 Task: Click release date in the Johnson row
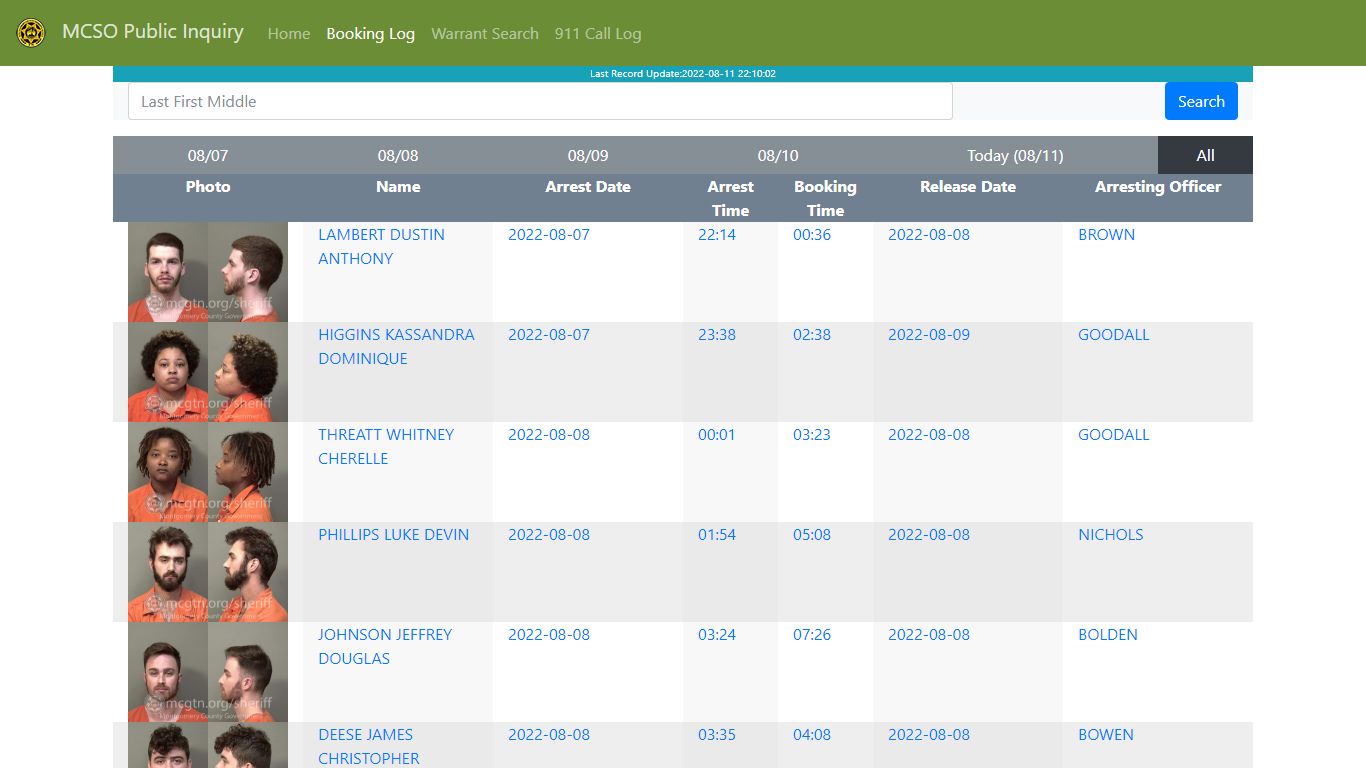pyautogui.click(x=929, y=634)
